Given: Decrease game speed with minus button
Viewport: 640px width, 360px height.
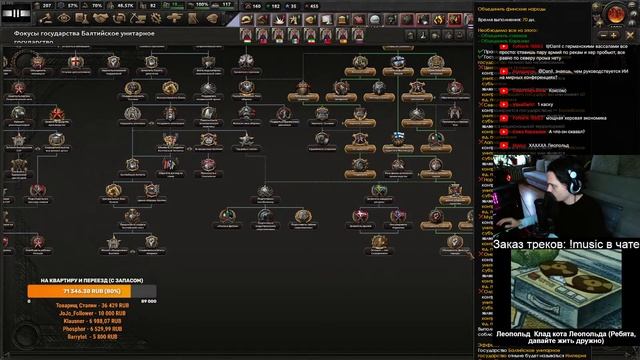Looking at the screenshot, I should point(603,36).
